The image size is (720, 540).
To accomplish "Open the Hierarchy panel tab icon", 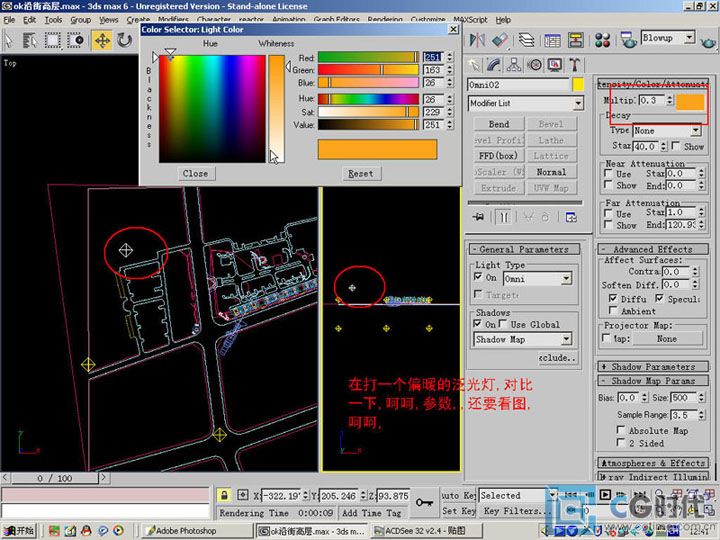I will [515, 65].
